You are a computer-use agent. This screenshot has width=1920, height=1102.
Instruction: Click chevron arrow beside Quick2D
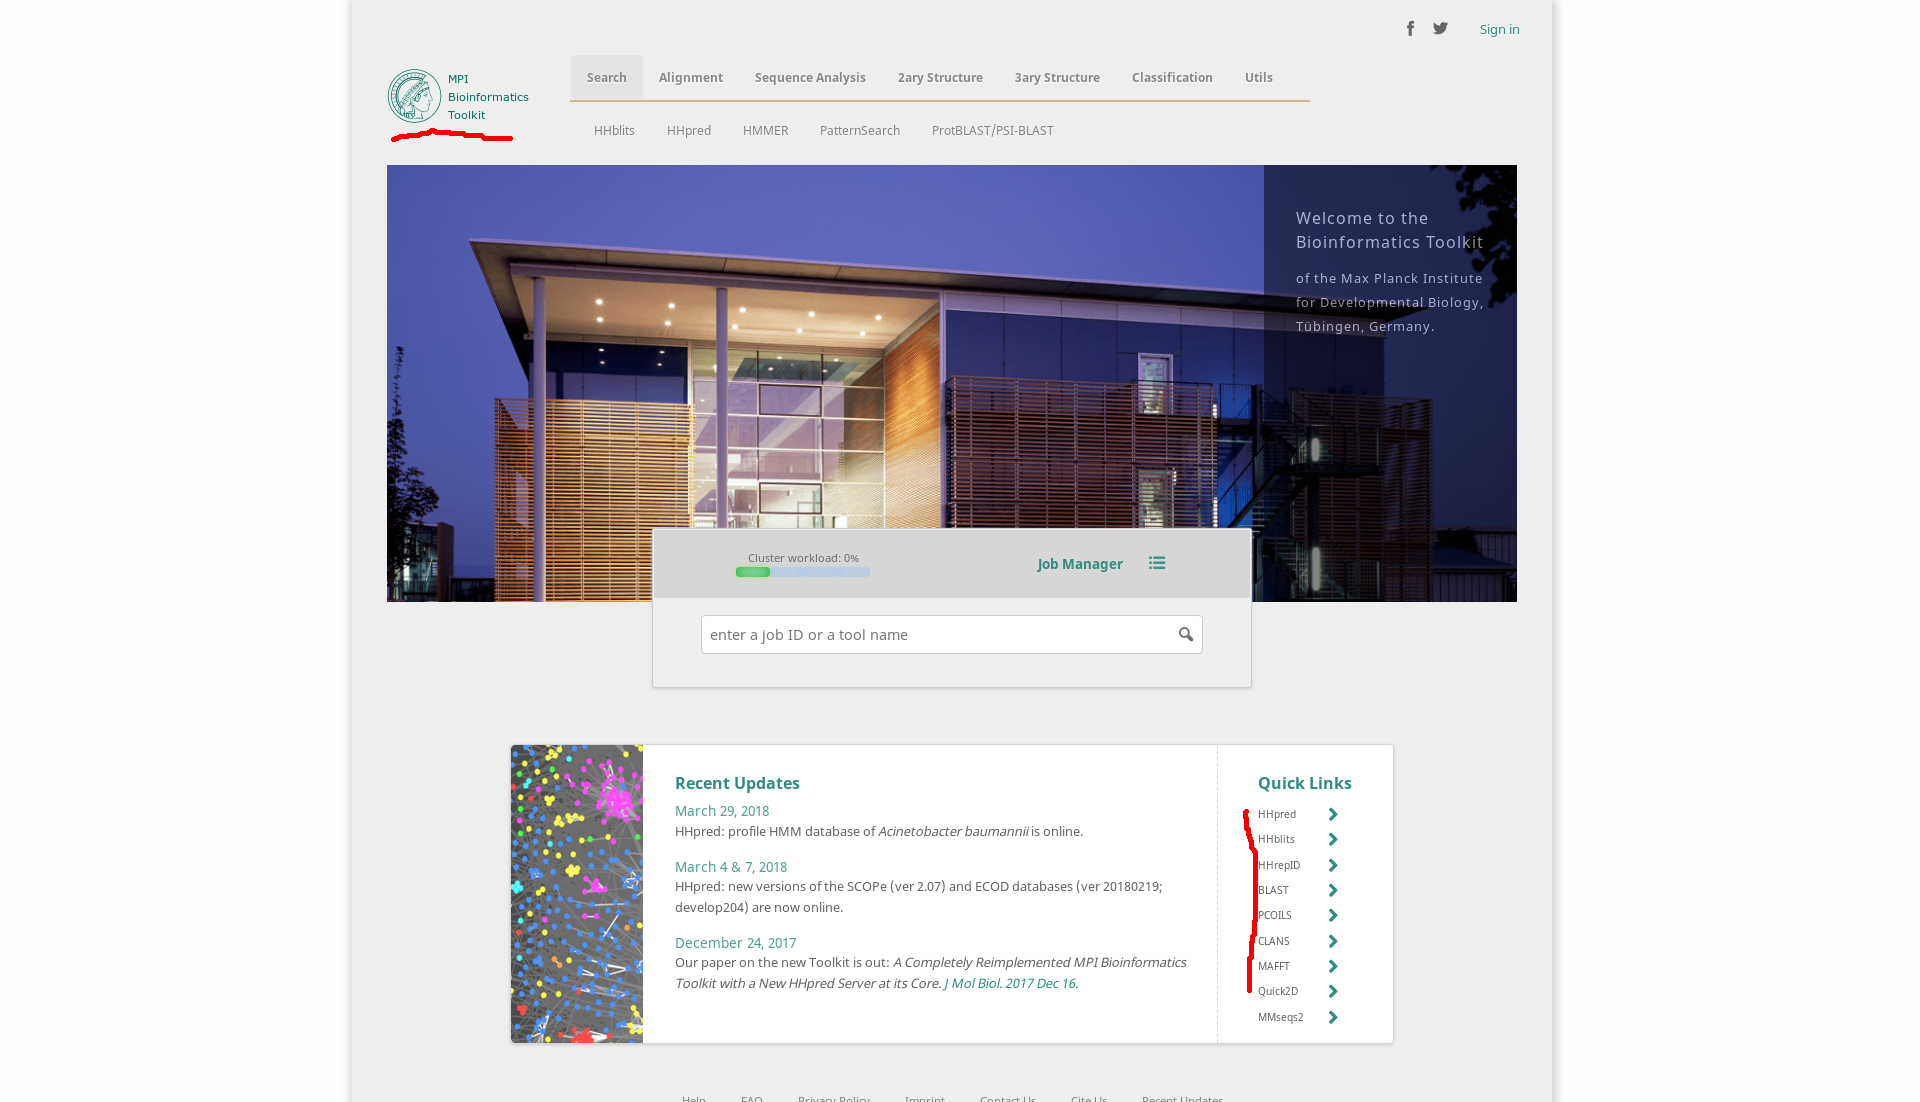(1333, 992)
